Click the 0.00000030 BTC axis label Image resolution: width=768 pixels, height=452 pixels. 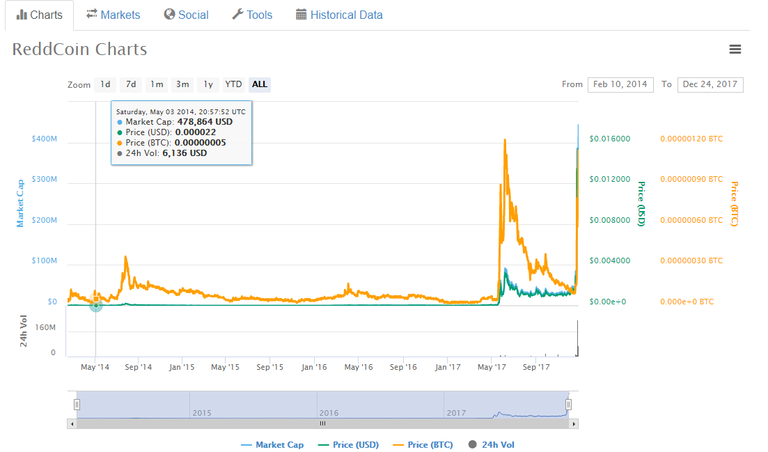(x=691, y=261)
